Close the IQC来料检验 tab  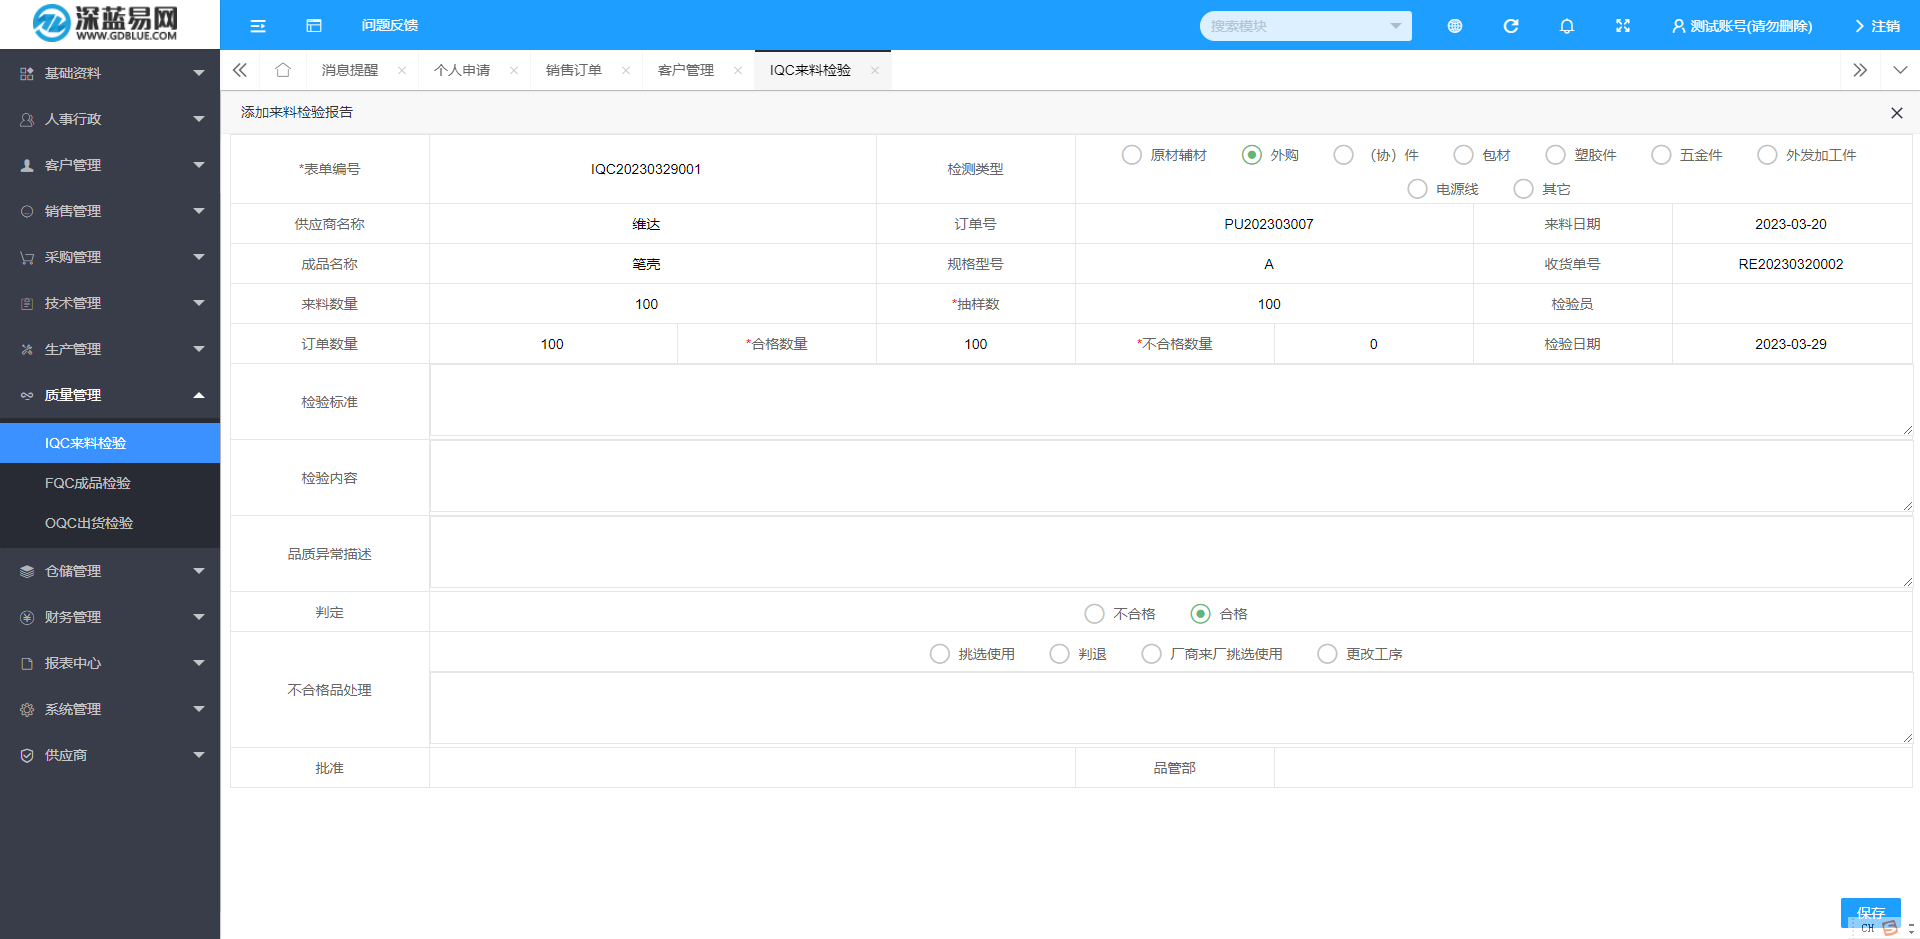coord(875,70)
